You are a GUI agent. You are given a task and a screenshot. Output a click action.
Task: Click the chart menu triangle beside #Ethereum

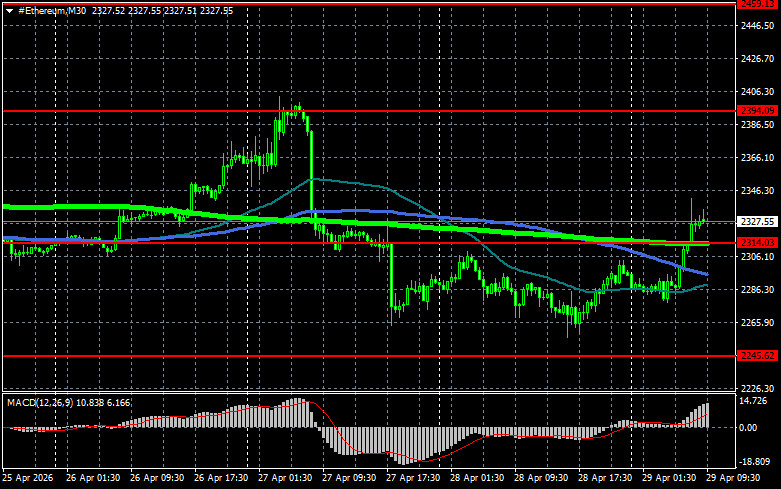[x=9, y=11]
